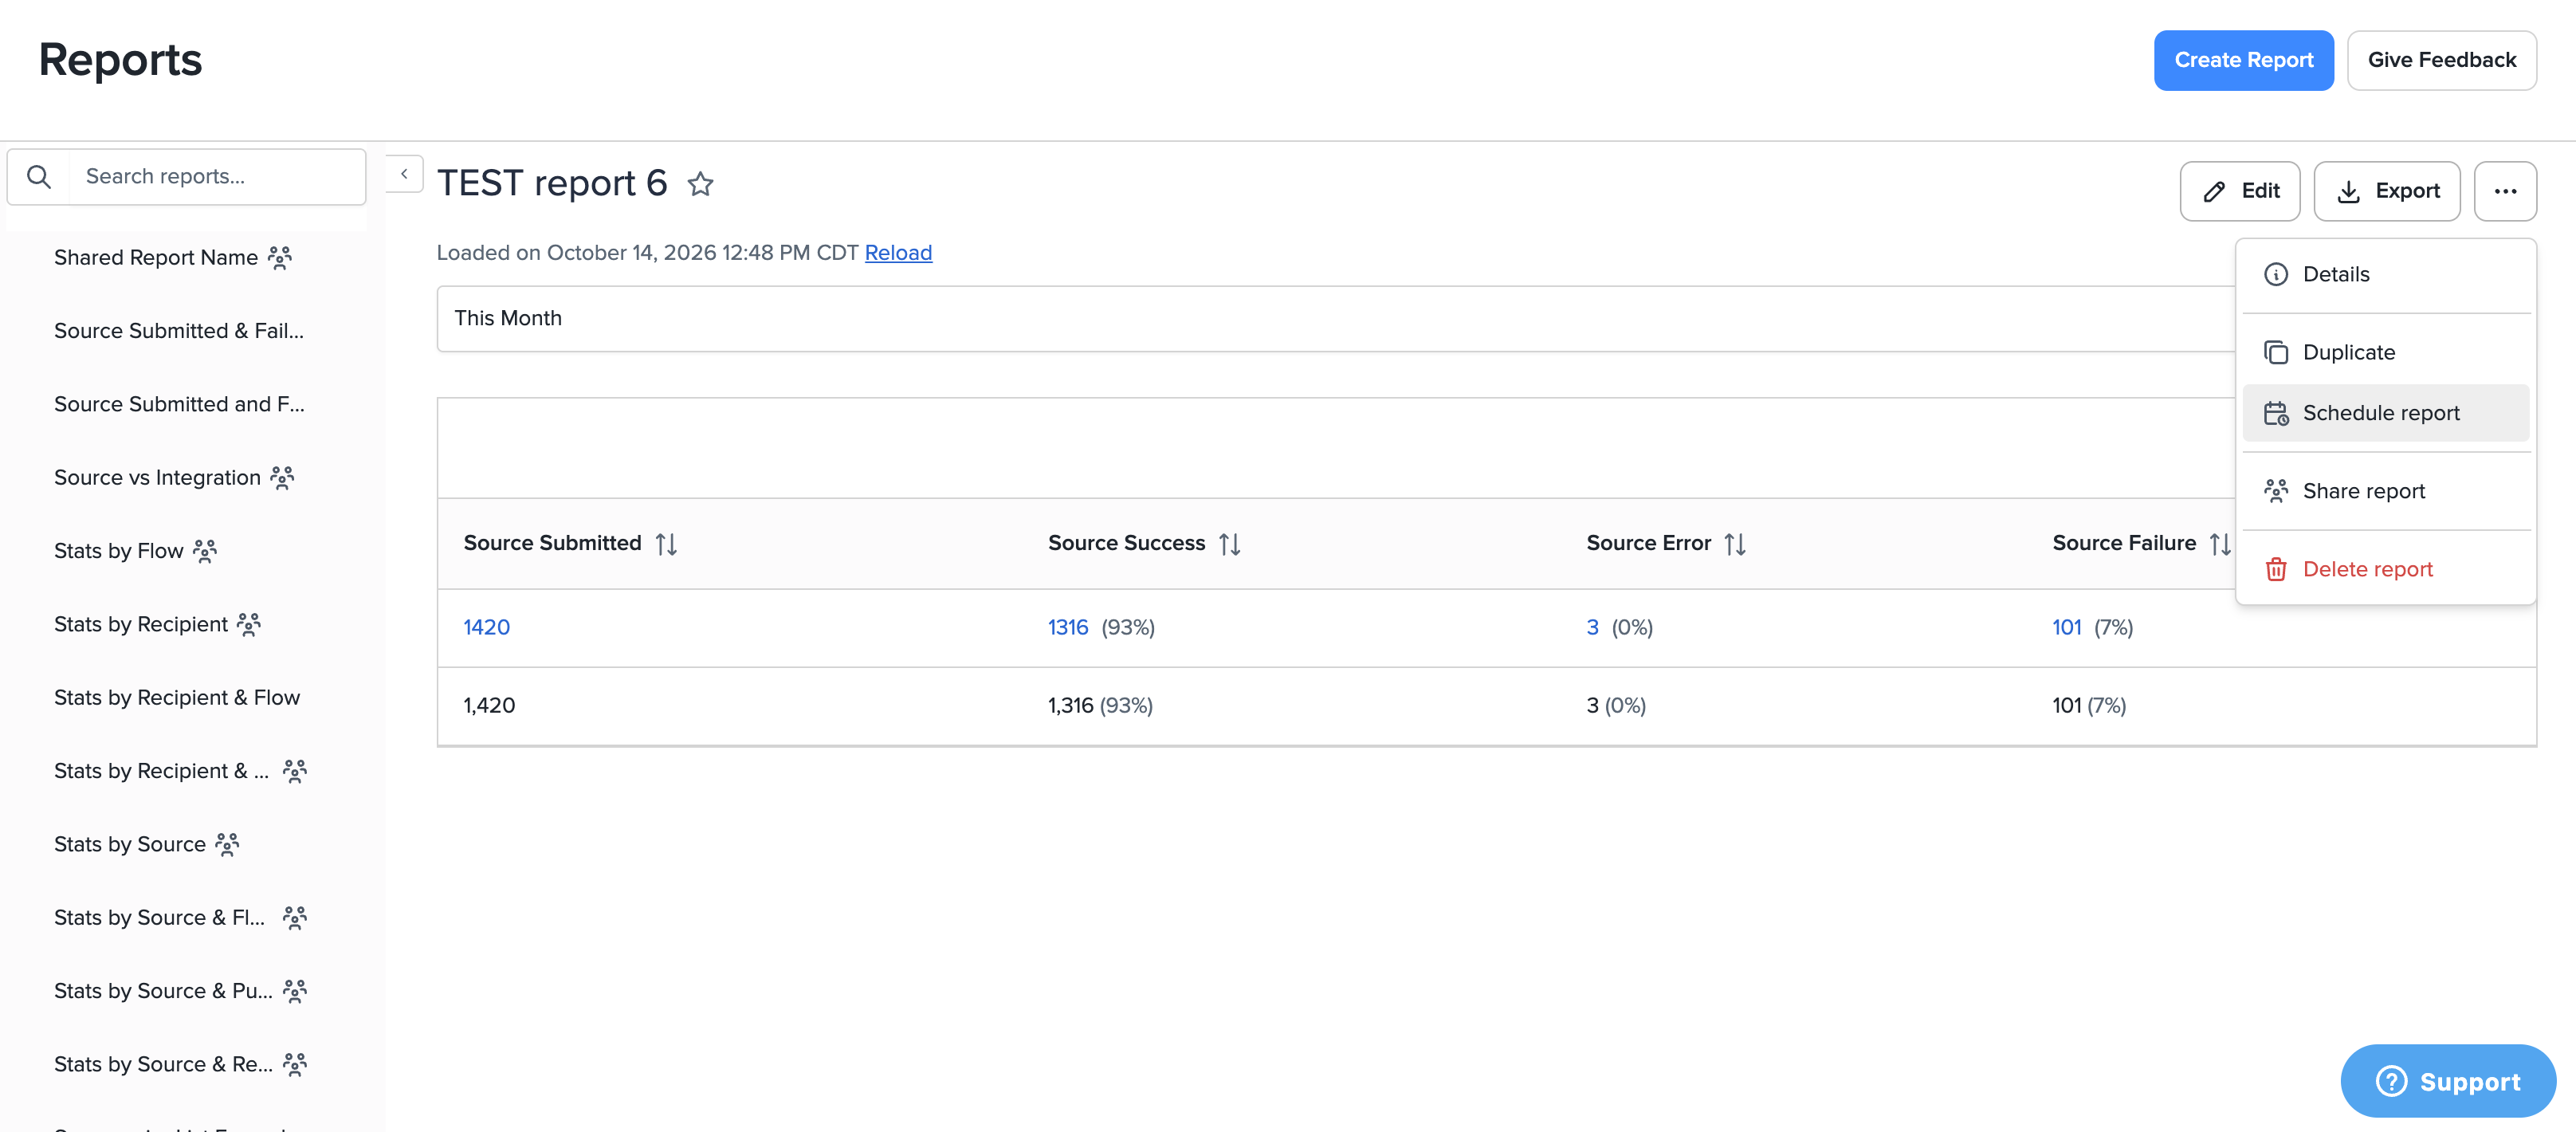
Task: Click the Export button
Action: 2386,191
